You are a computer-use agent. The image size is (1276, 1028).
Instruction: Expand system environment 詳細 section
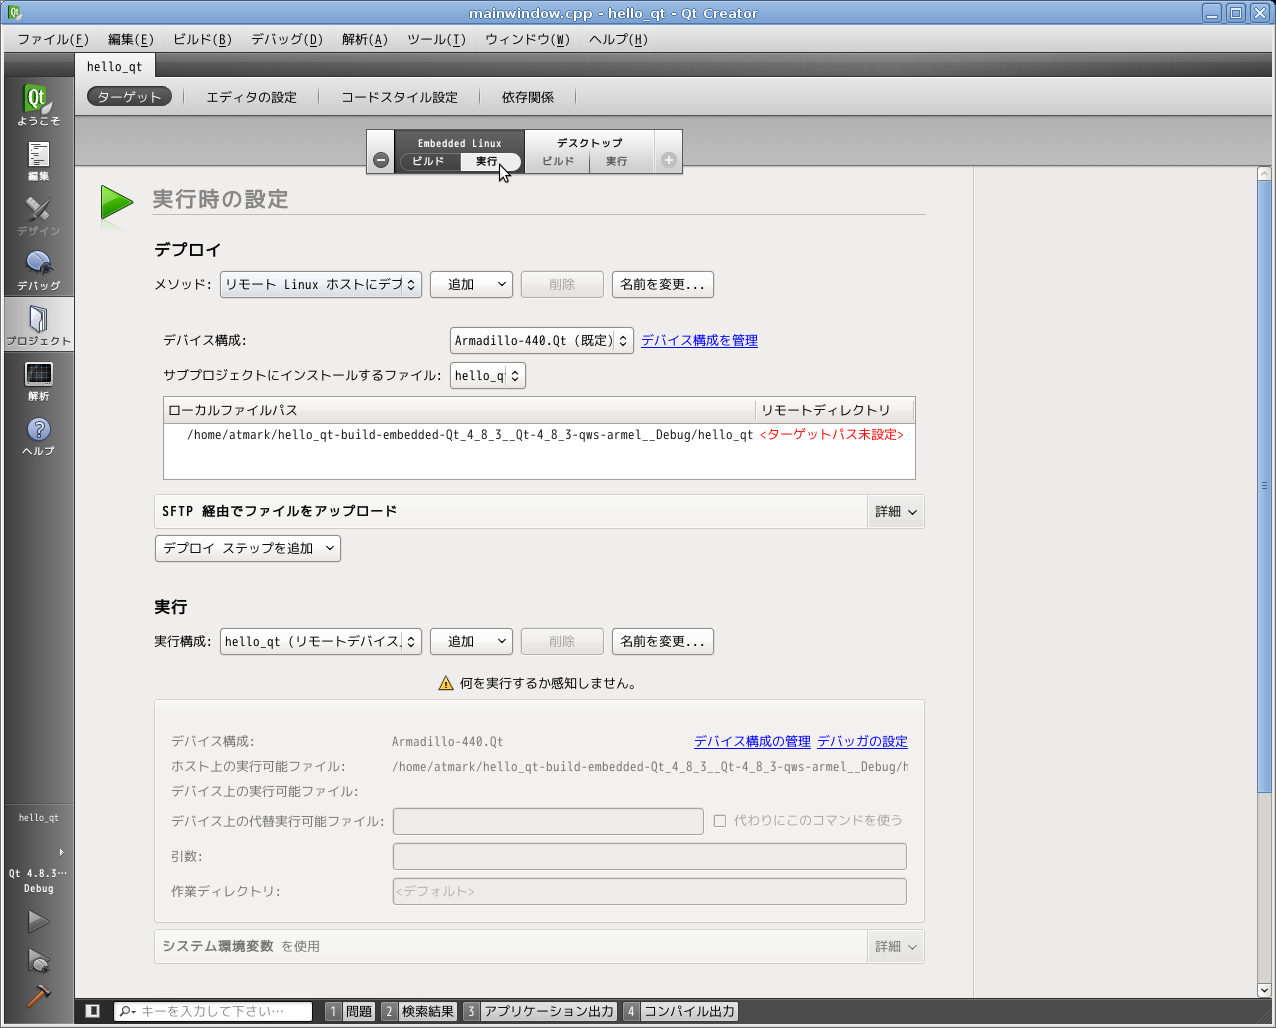895,946
